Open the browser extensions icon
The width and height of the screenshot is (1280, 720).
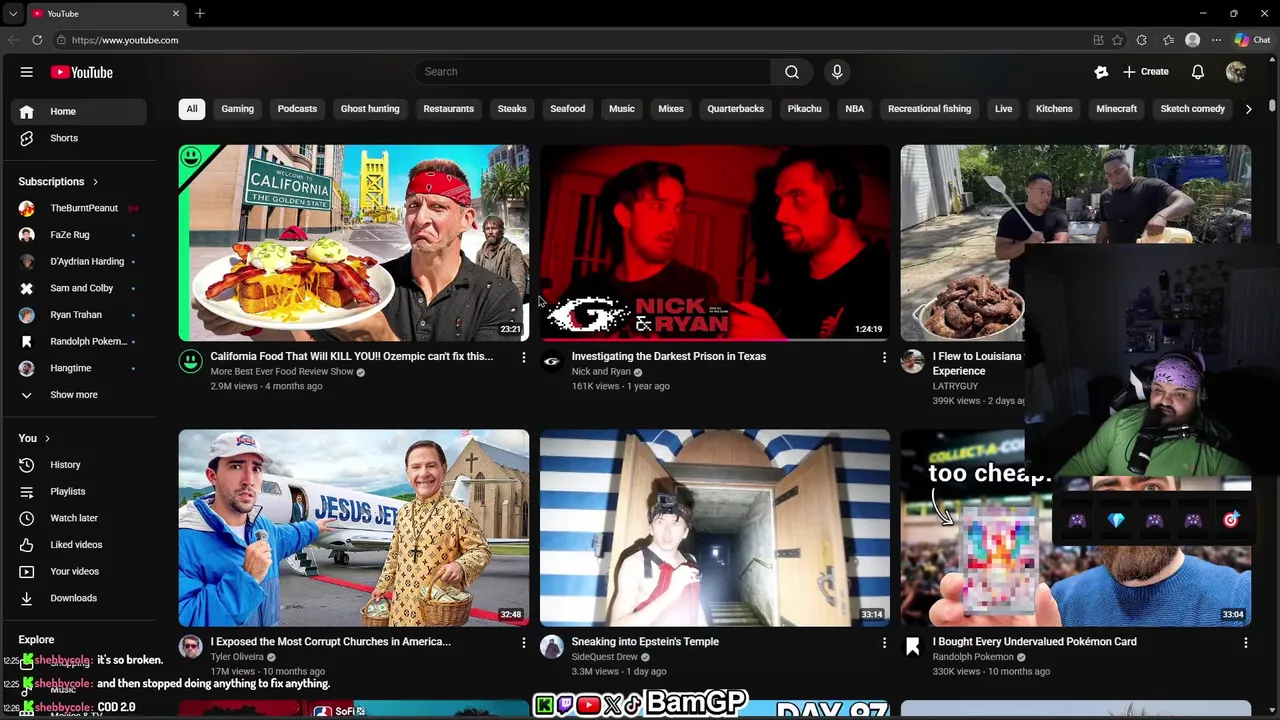tap(1142, 40)
